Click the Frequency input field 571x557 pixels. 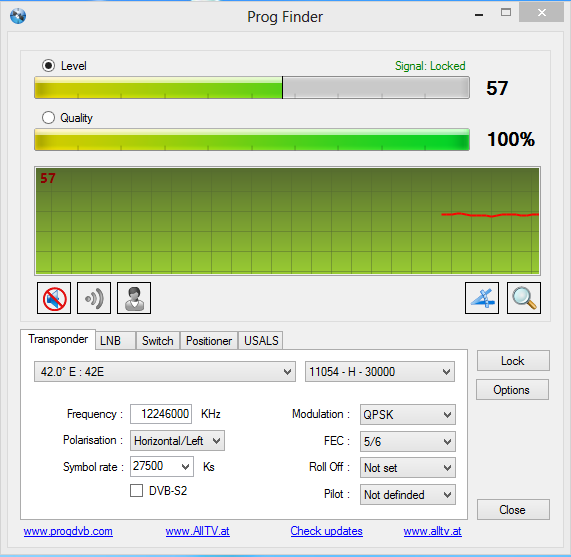161,414
